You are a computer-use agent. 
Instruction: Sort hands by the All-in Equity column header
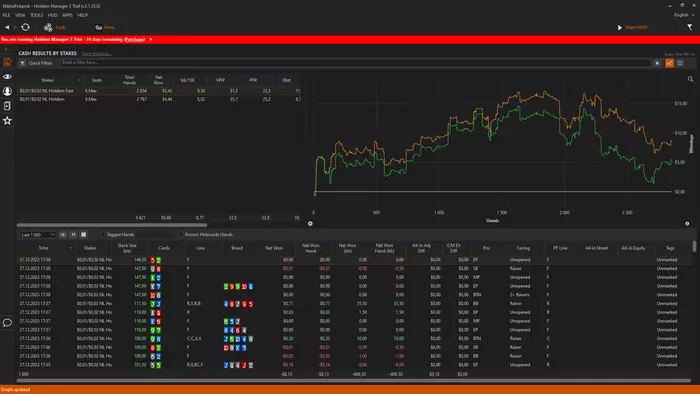[x=633, y=248]
